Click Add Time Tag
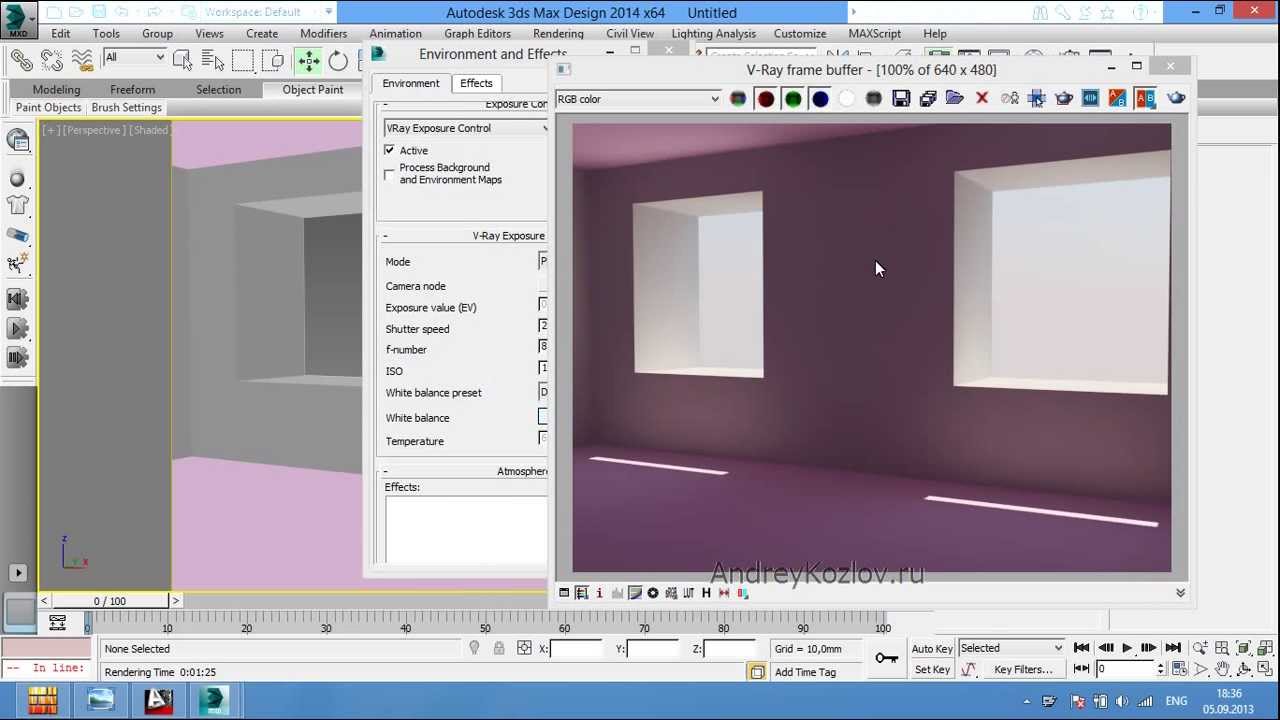Image resolution: width=1280 pixels, height=720 pixels. click(805, 672)
